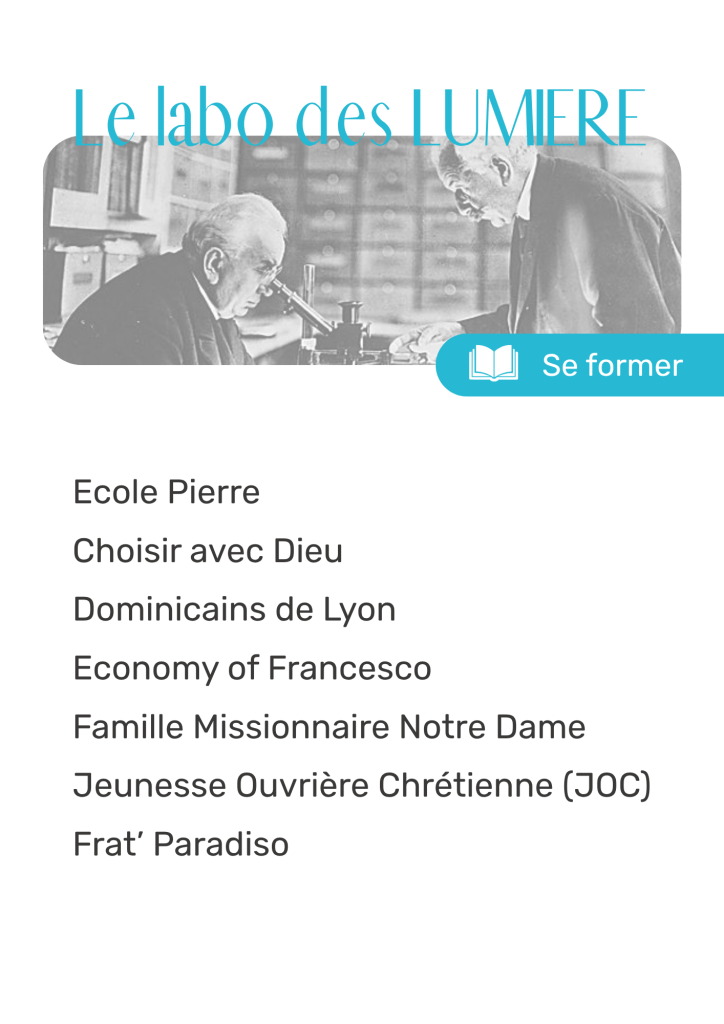
Task: Visit the Frat' Paradiso link
Action: point(181,844)
